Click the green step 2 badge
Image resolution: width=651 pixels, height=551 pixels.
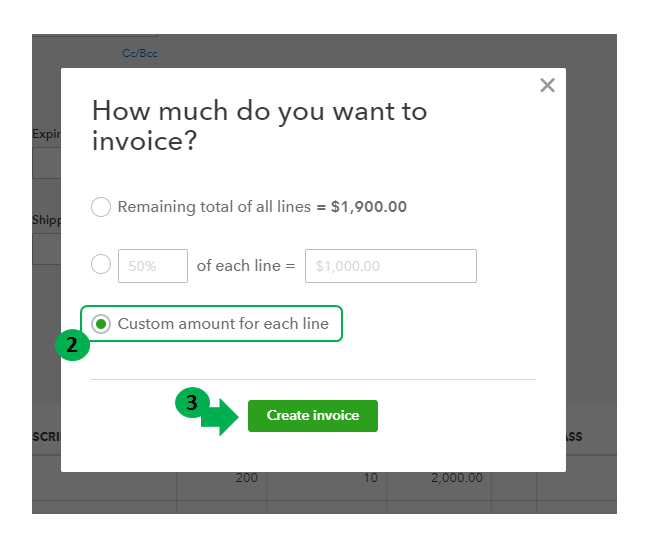71,346
